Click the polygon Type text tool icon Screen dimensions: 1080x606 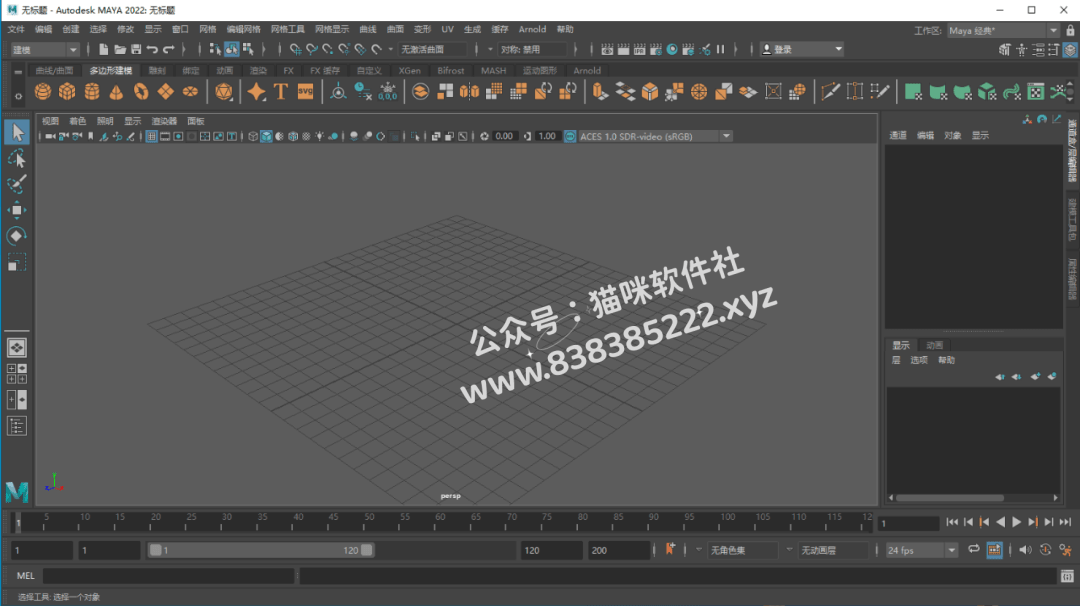tap(280, 92)
